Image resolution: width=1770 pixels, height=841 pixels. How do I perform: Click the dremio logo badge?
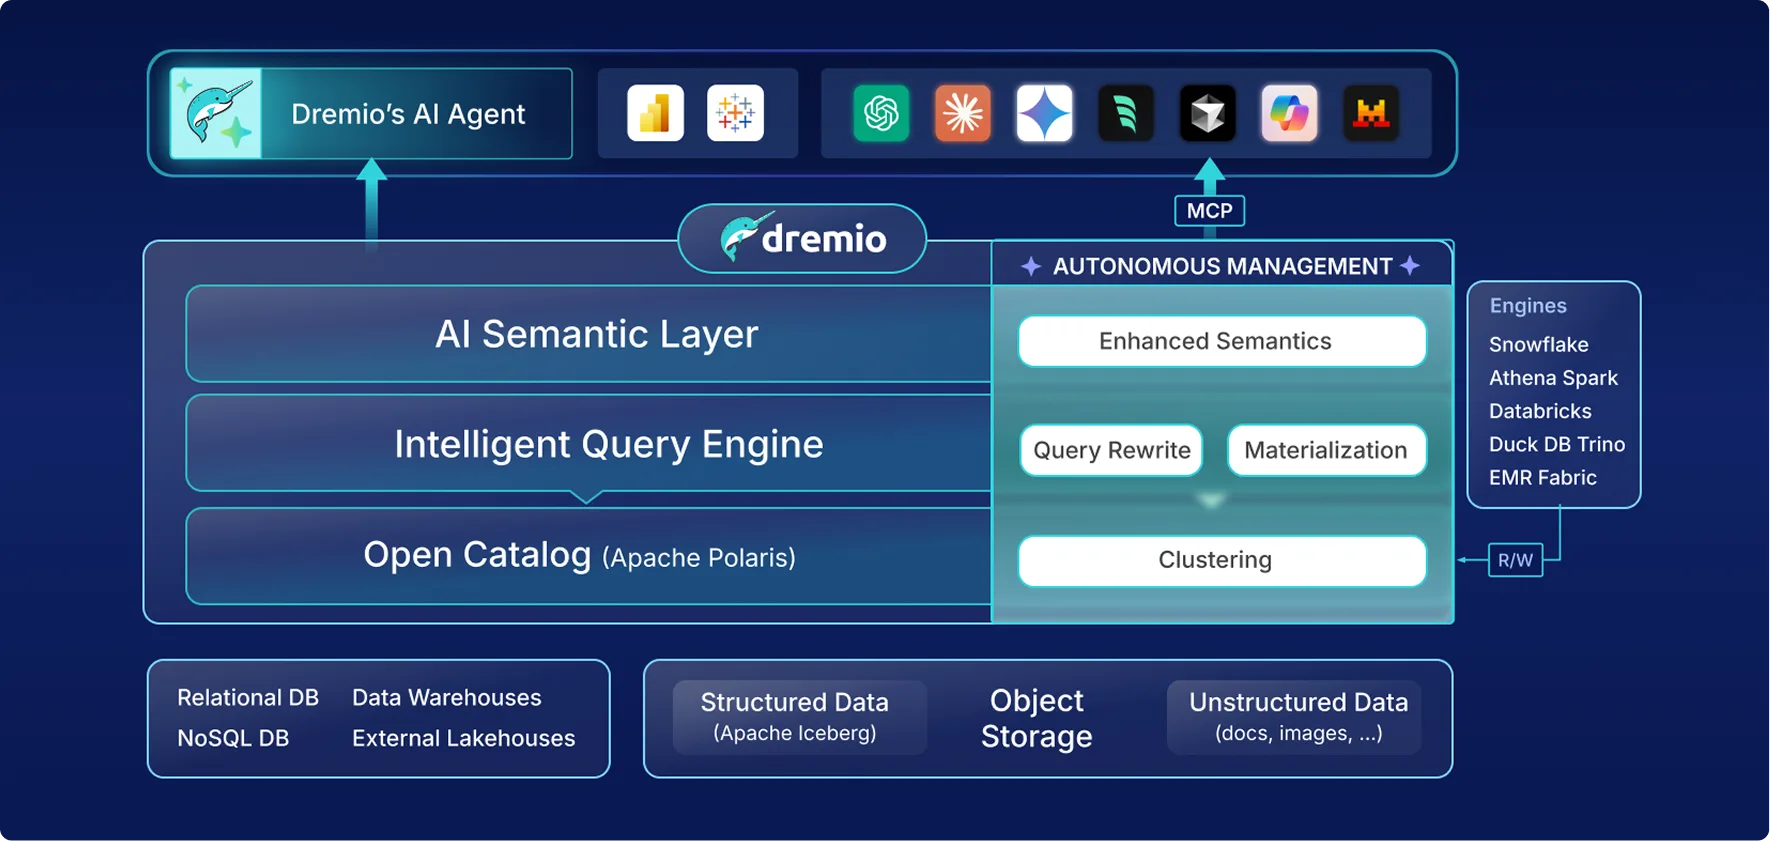tap(802, 238)
